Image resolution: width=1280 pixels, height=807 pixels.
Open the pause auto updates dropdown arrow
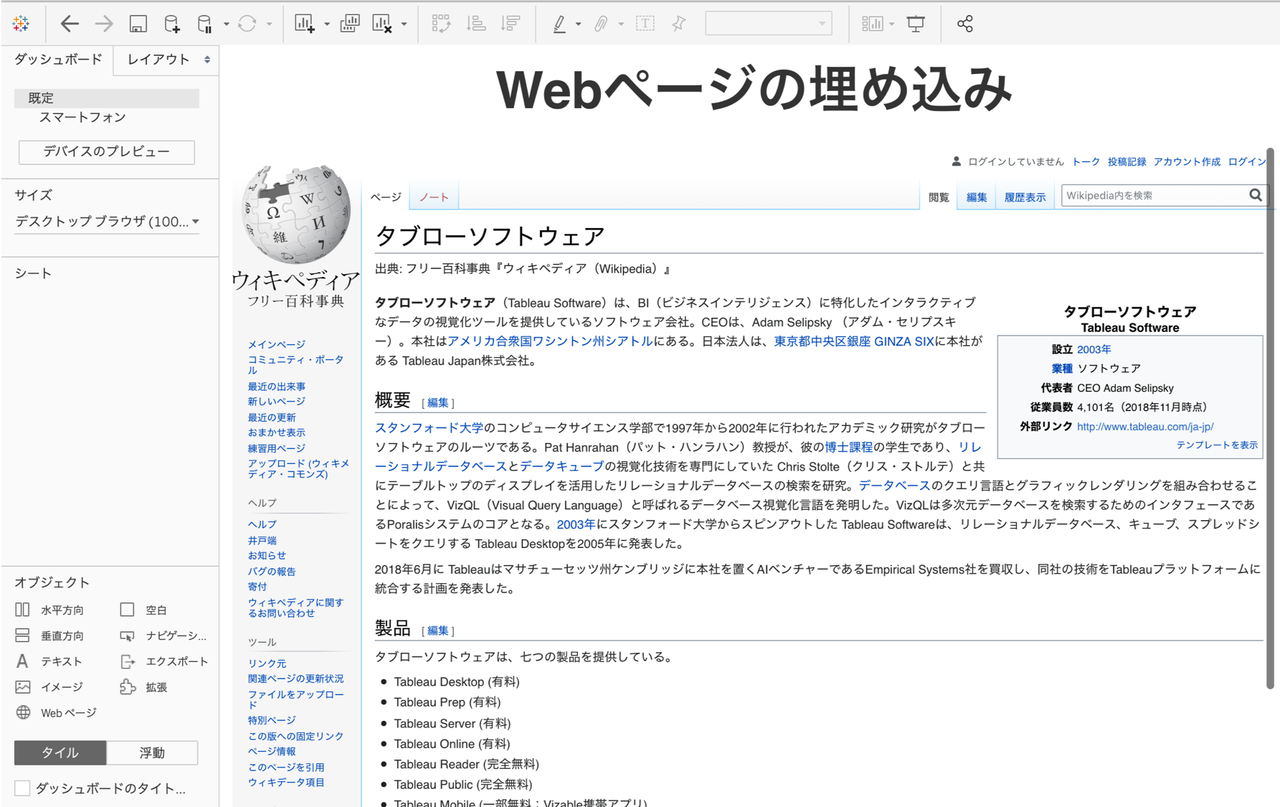point(226,24)
